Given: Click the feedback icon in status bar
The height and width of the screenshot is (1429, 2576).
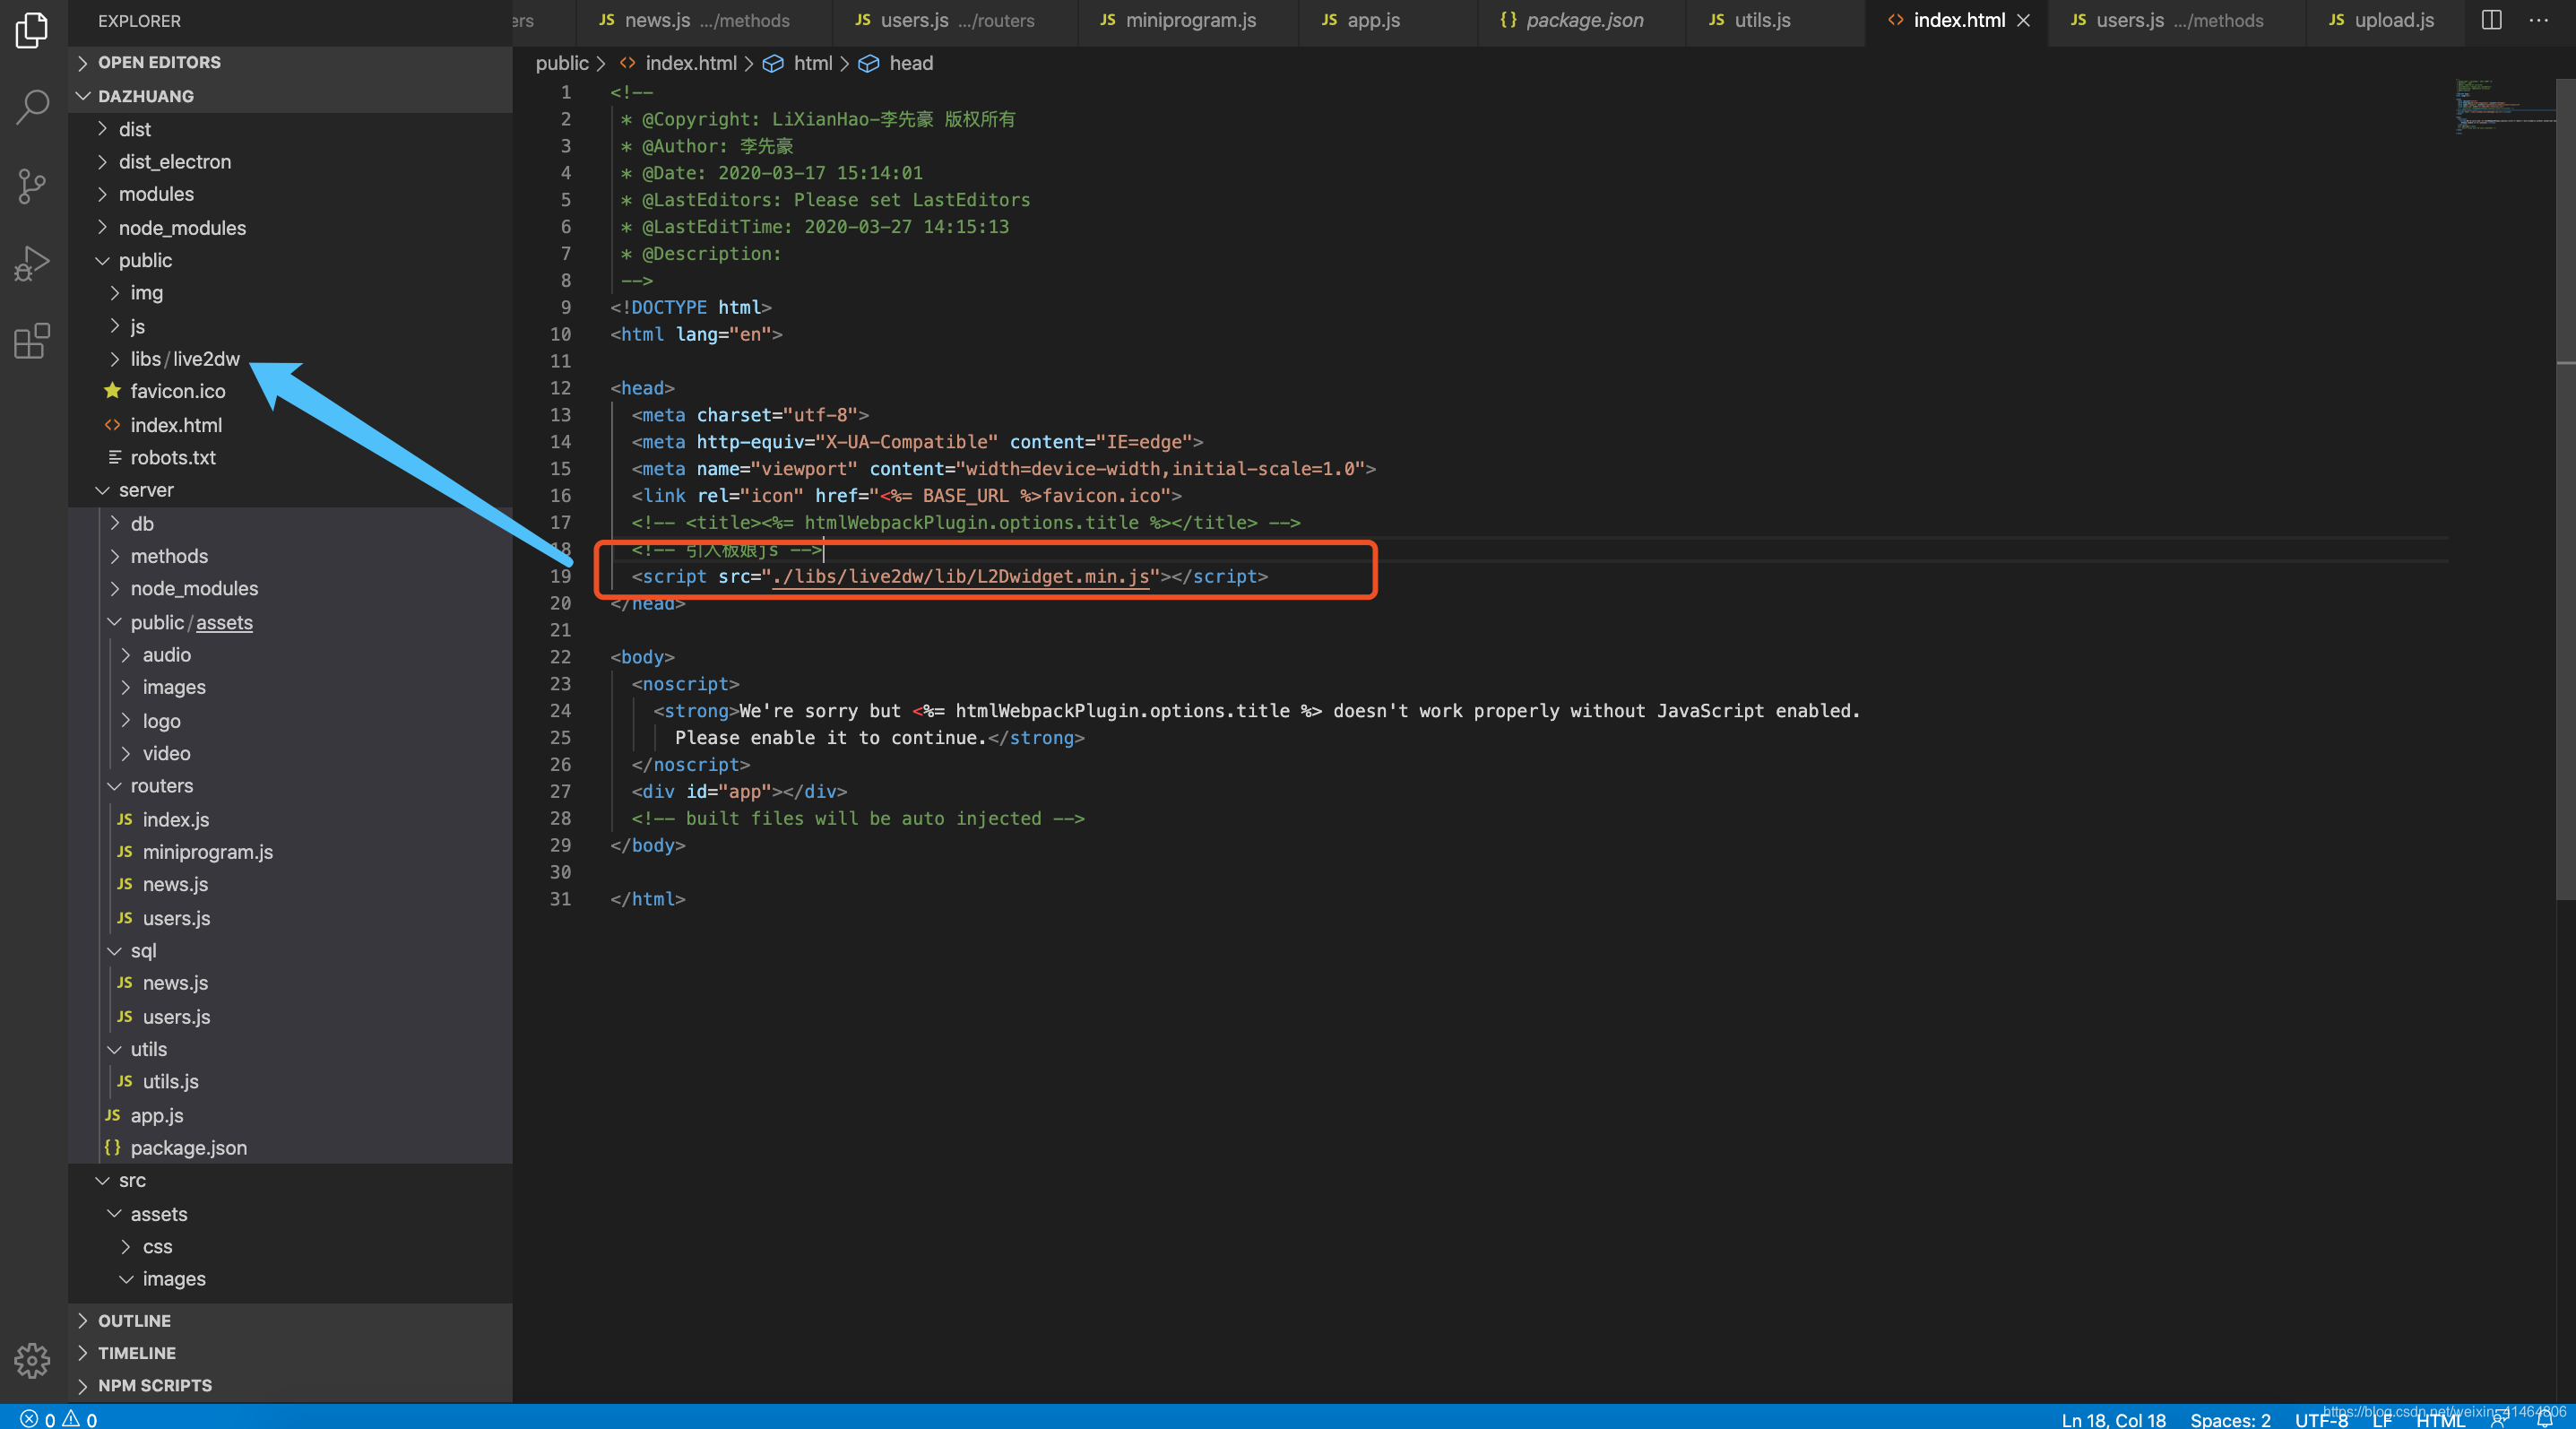Looking at the screenshot, I should 2499,1419.
